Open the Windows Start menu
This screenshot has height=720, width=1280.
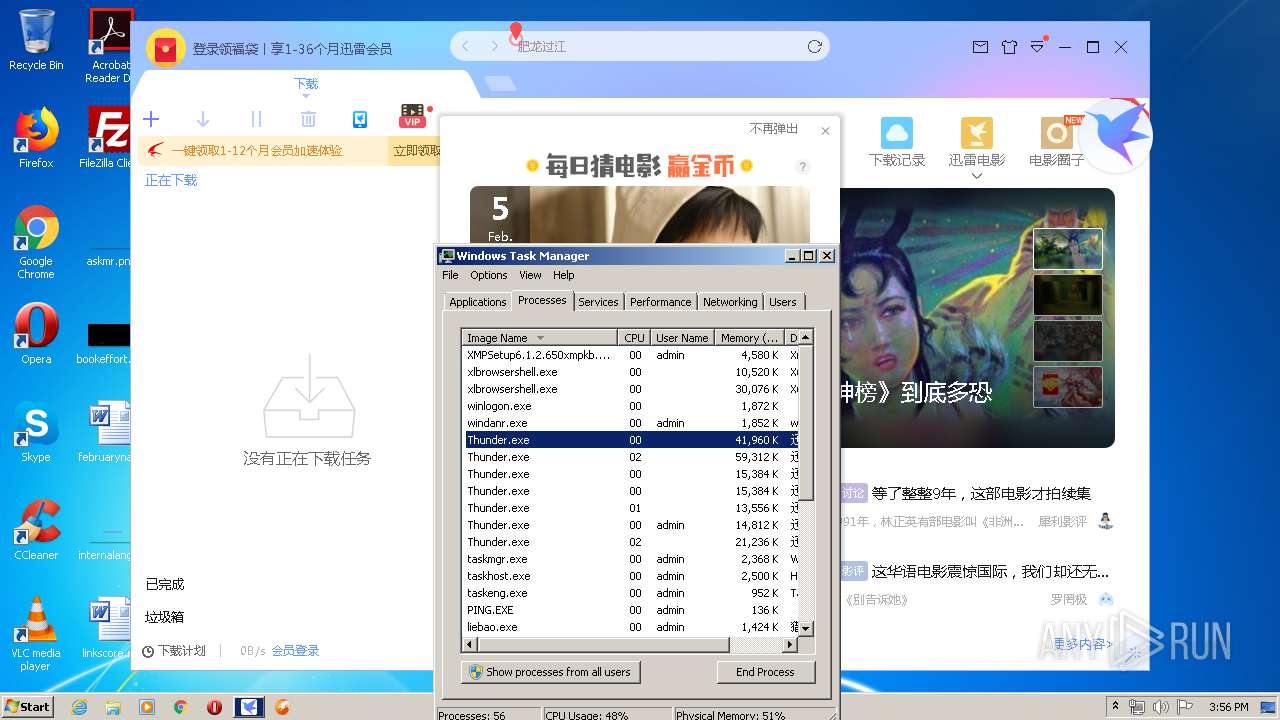tap(27, 706)
